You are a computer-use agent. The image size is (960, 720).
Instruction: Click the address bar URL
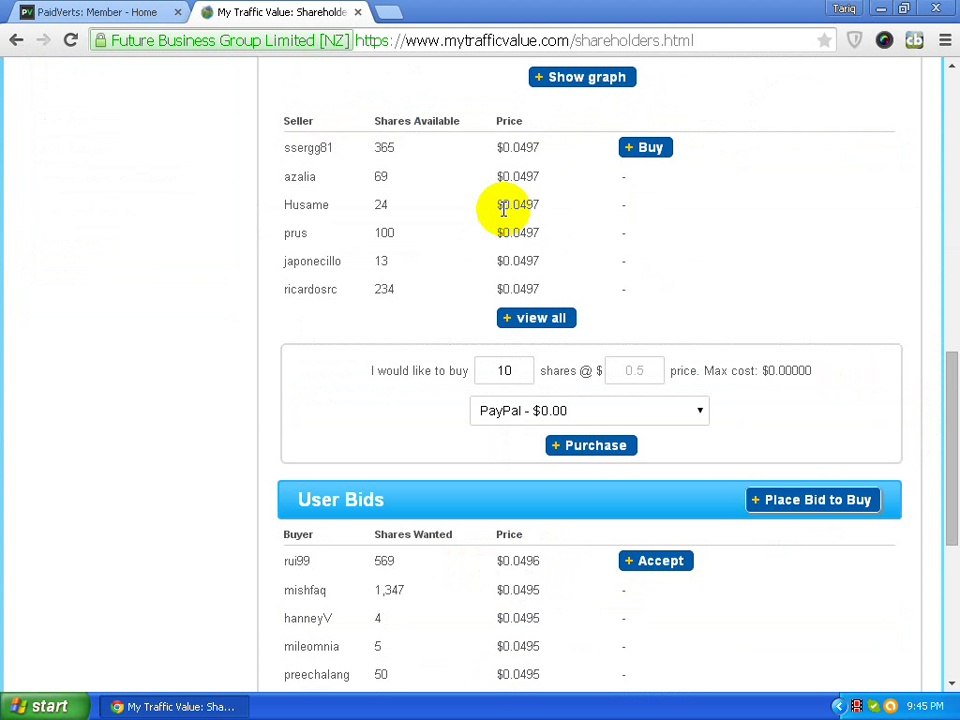point(524,40)
